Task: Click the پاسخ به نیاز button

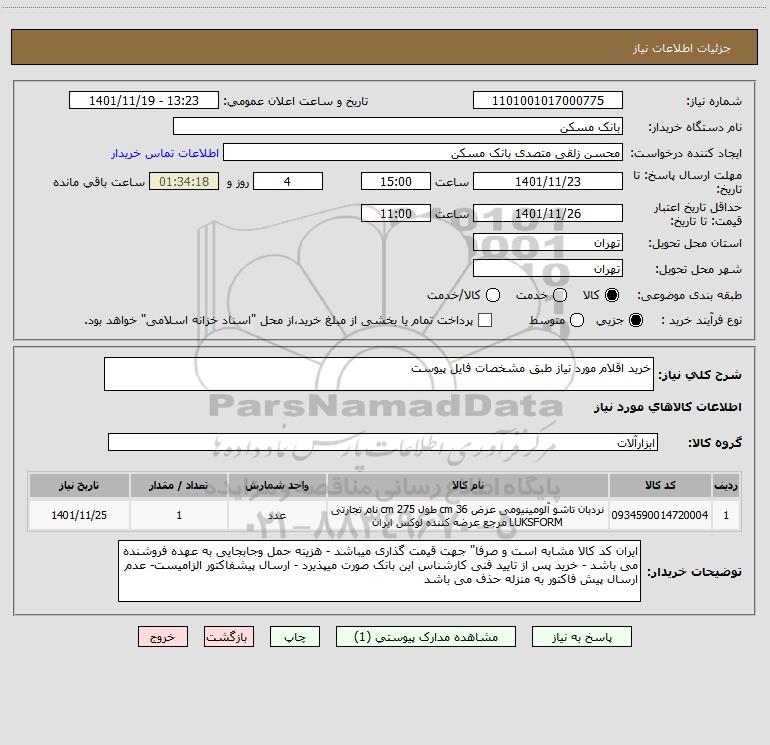Action: [582, 637]
